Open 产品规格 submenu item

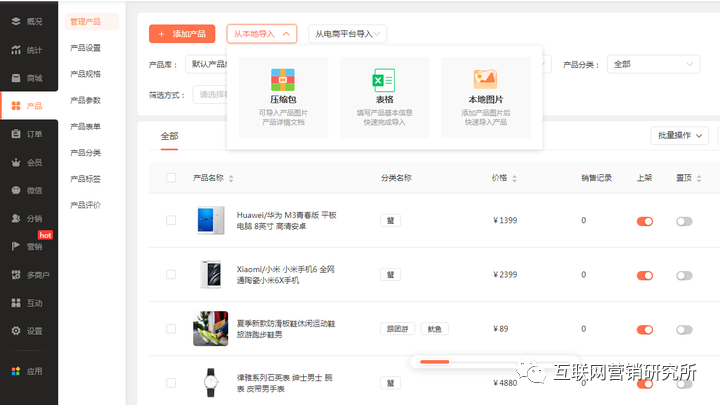(x=85, y=74)
